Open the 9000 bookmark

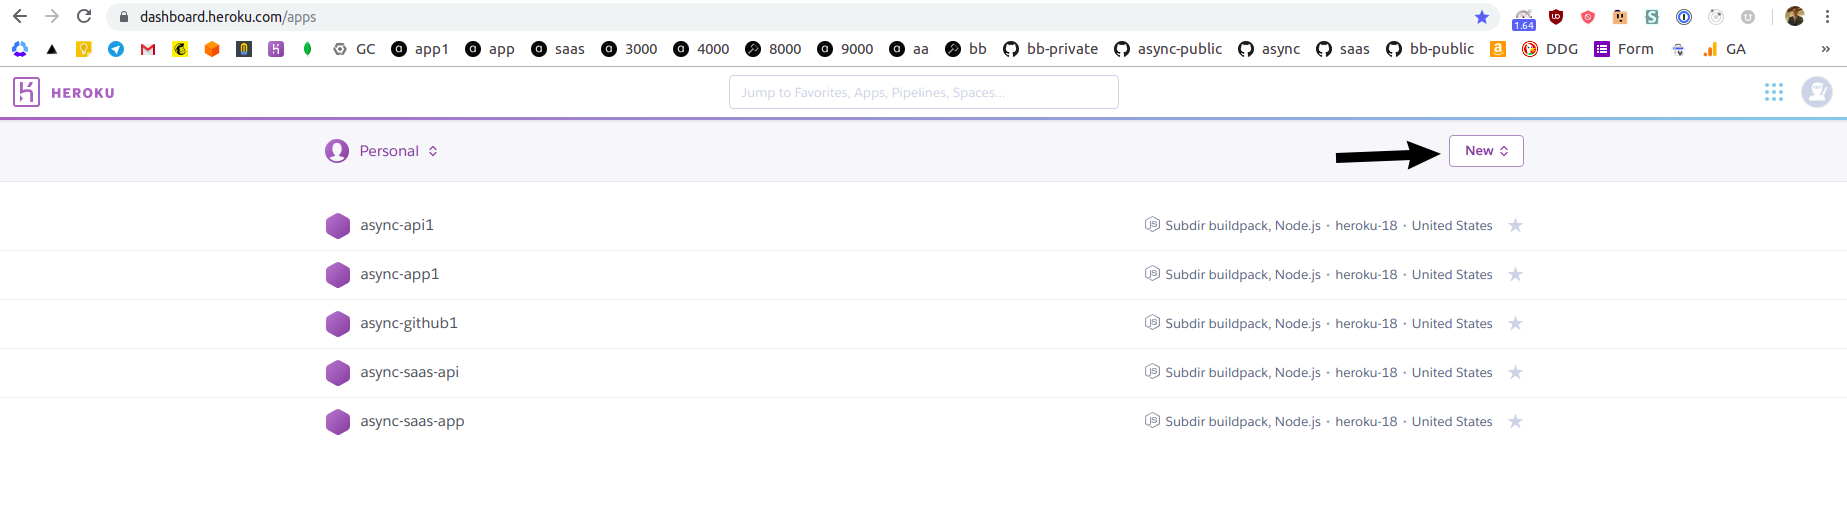point(845,49)
